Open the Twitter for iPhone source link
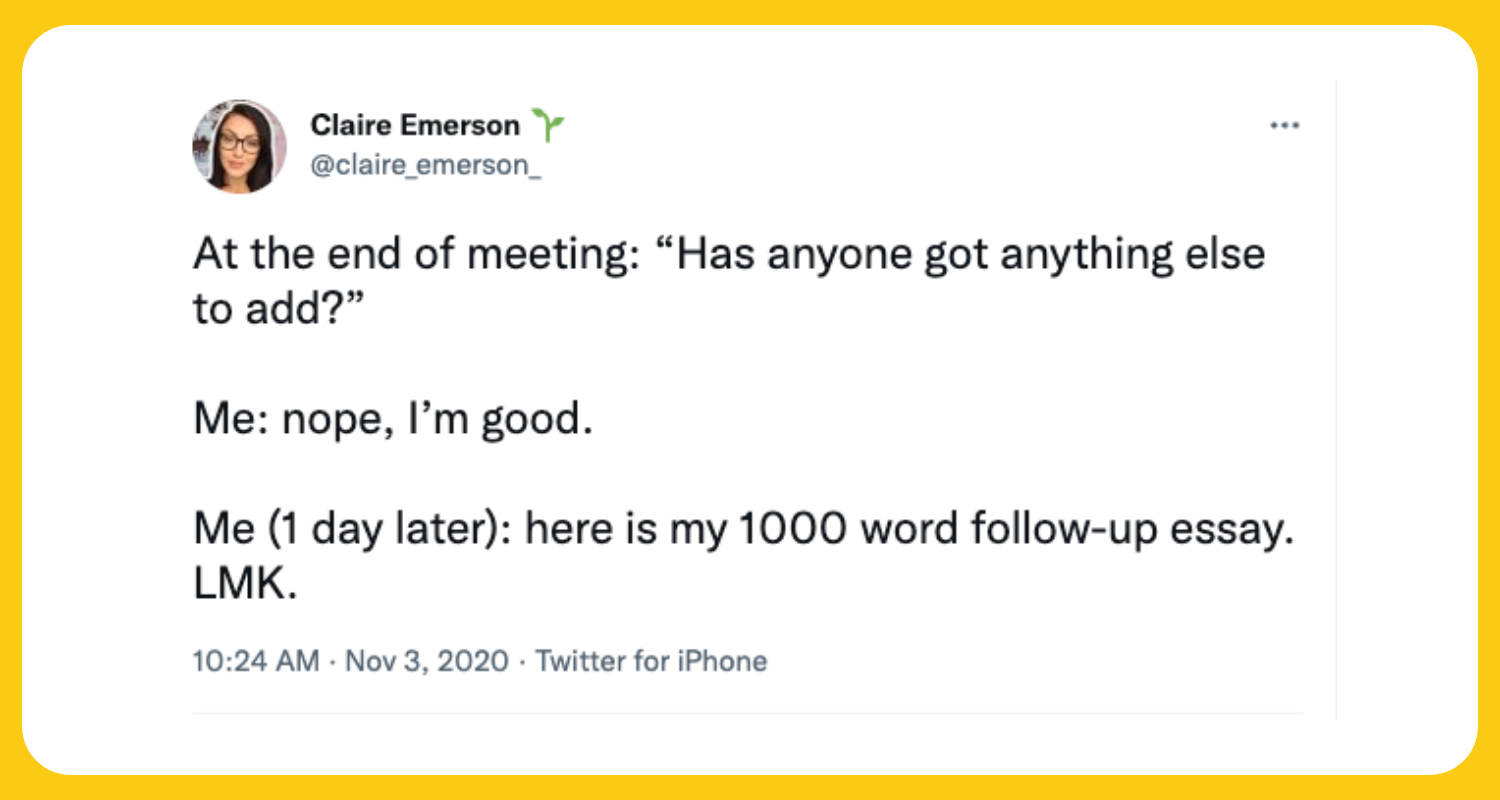Screen dimensions: 1500x800 pyautogui.click(x=652, y=661)
